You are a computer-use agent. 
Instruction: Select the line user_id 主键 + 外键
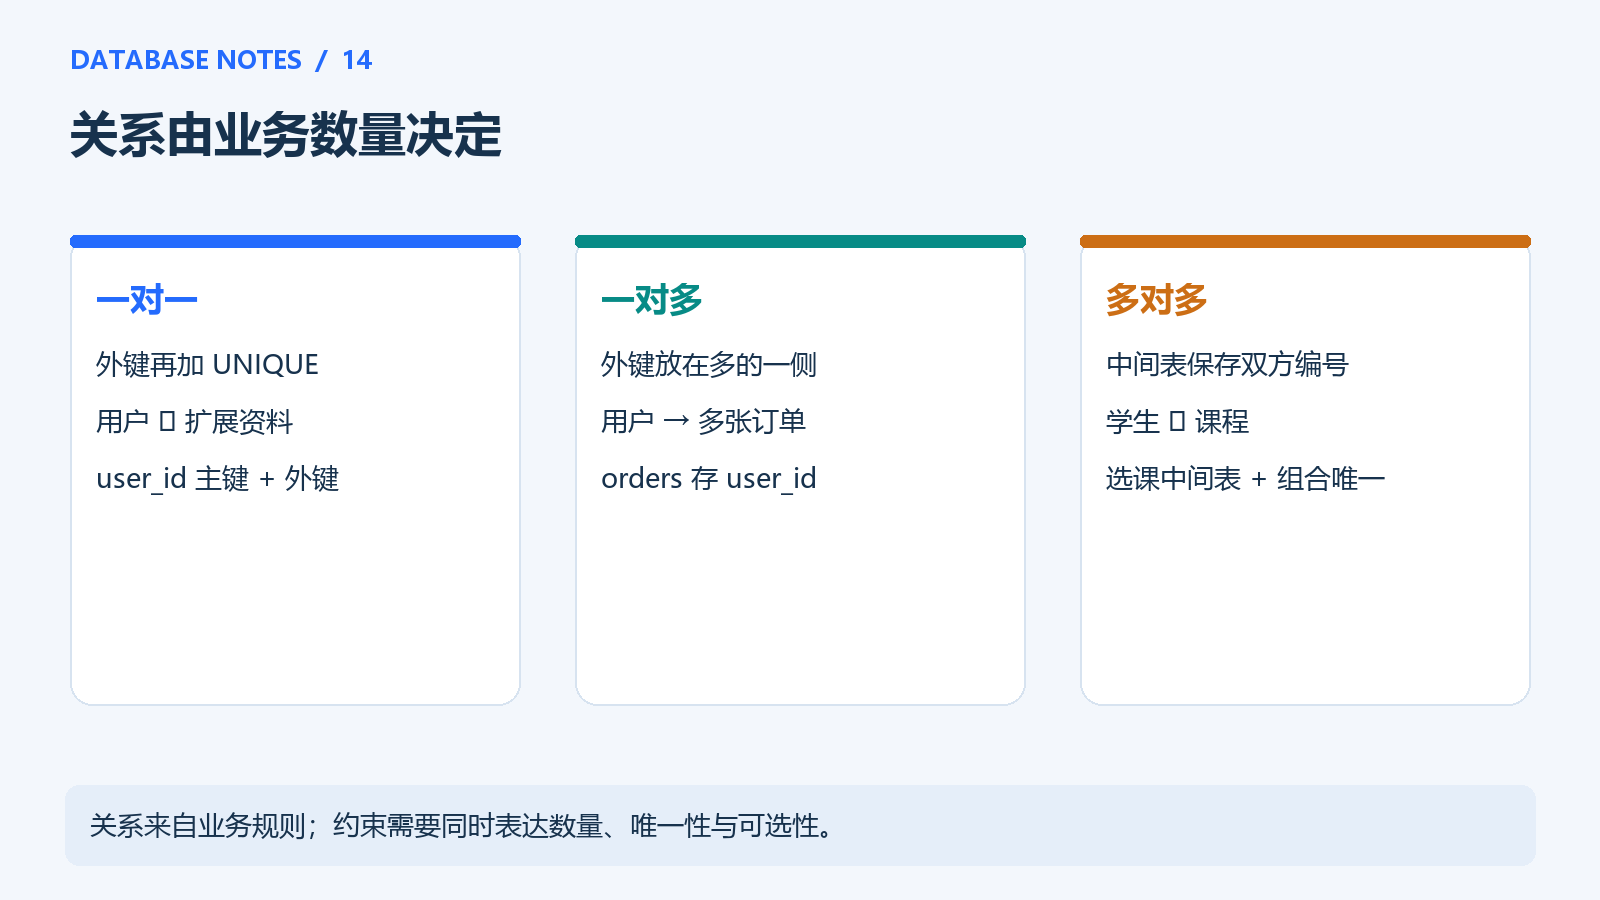[218, 479]
